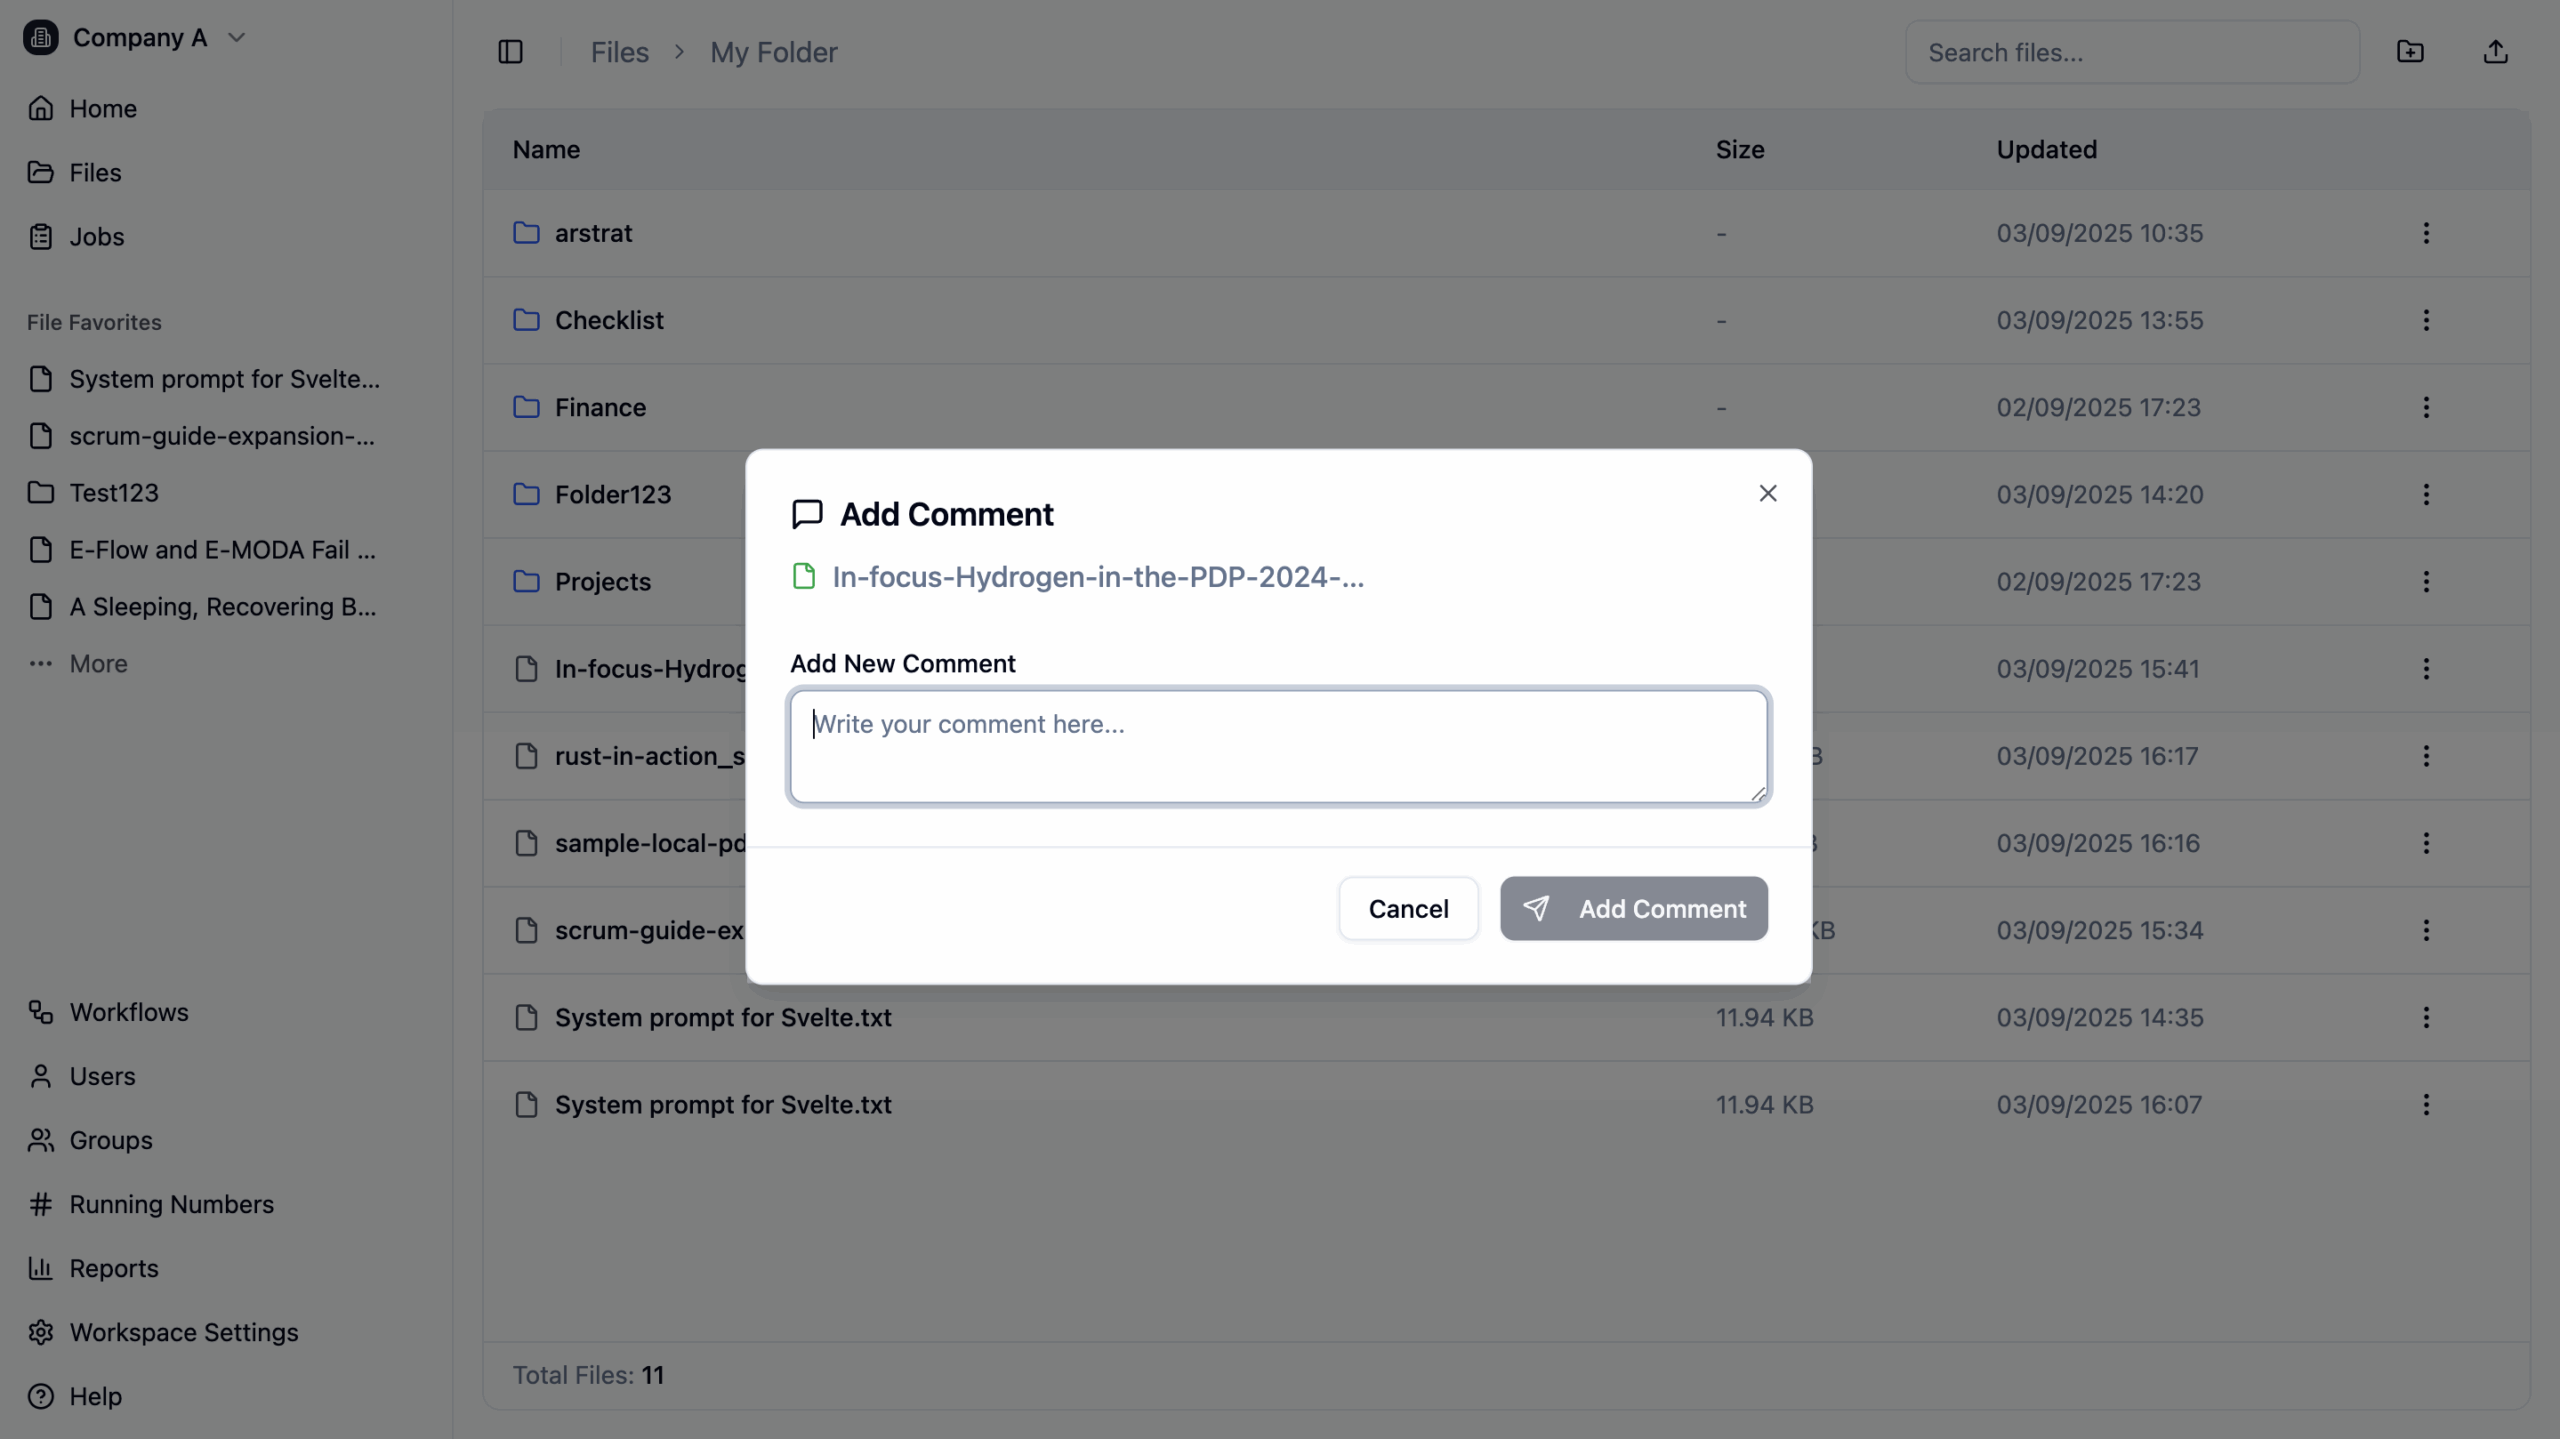The image size is (2560, 1439).
Task: Expand More file favorites
Action: [x=98, y=664]
